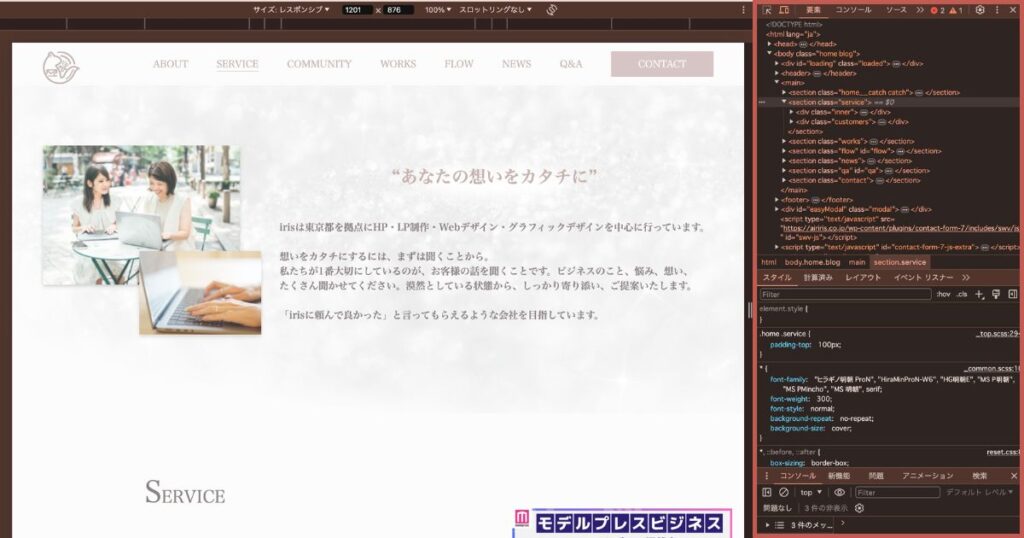Screen dimensions: 1024x538
Task: Toggle the .cls classes button
Action: (962, 294)
